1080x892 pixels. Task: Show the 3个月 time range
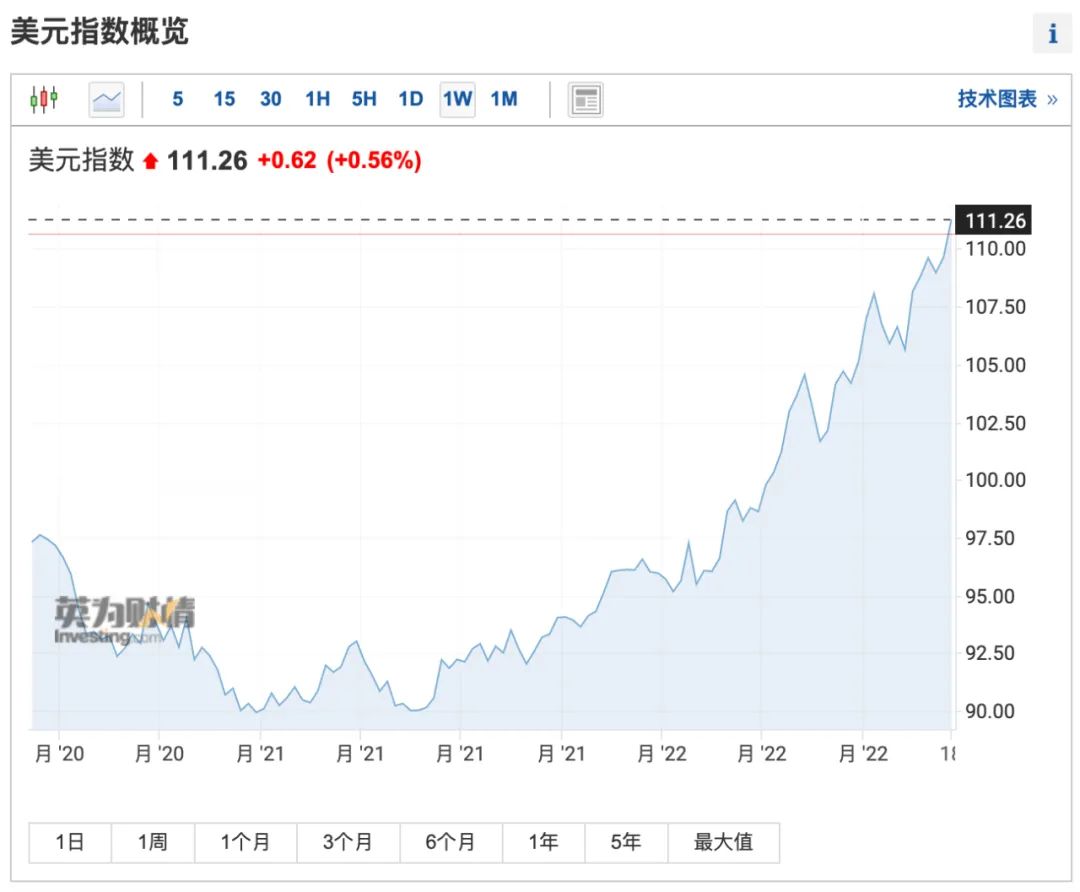pos(348,843)
